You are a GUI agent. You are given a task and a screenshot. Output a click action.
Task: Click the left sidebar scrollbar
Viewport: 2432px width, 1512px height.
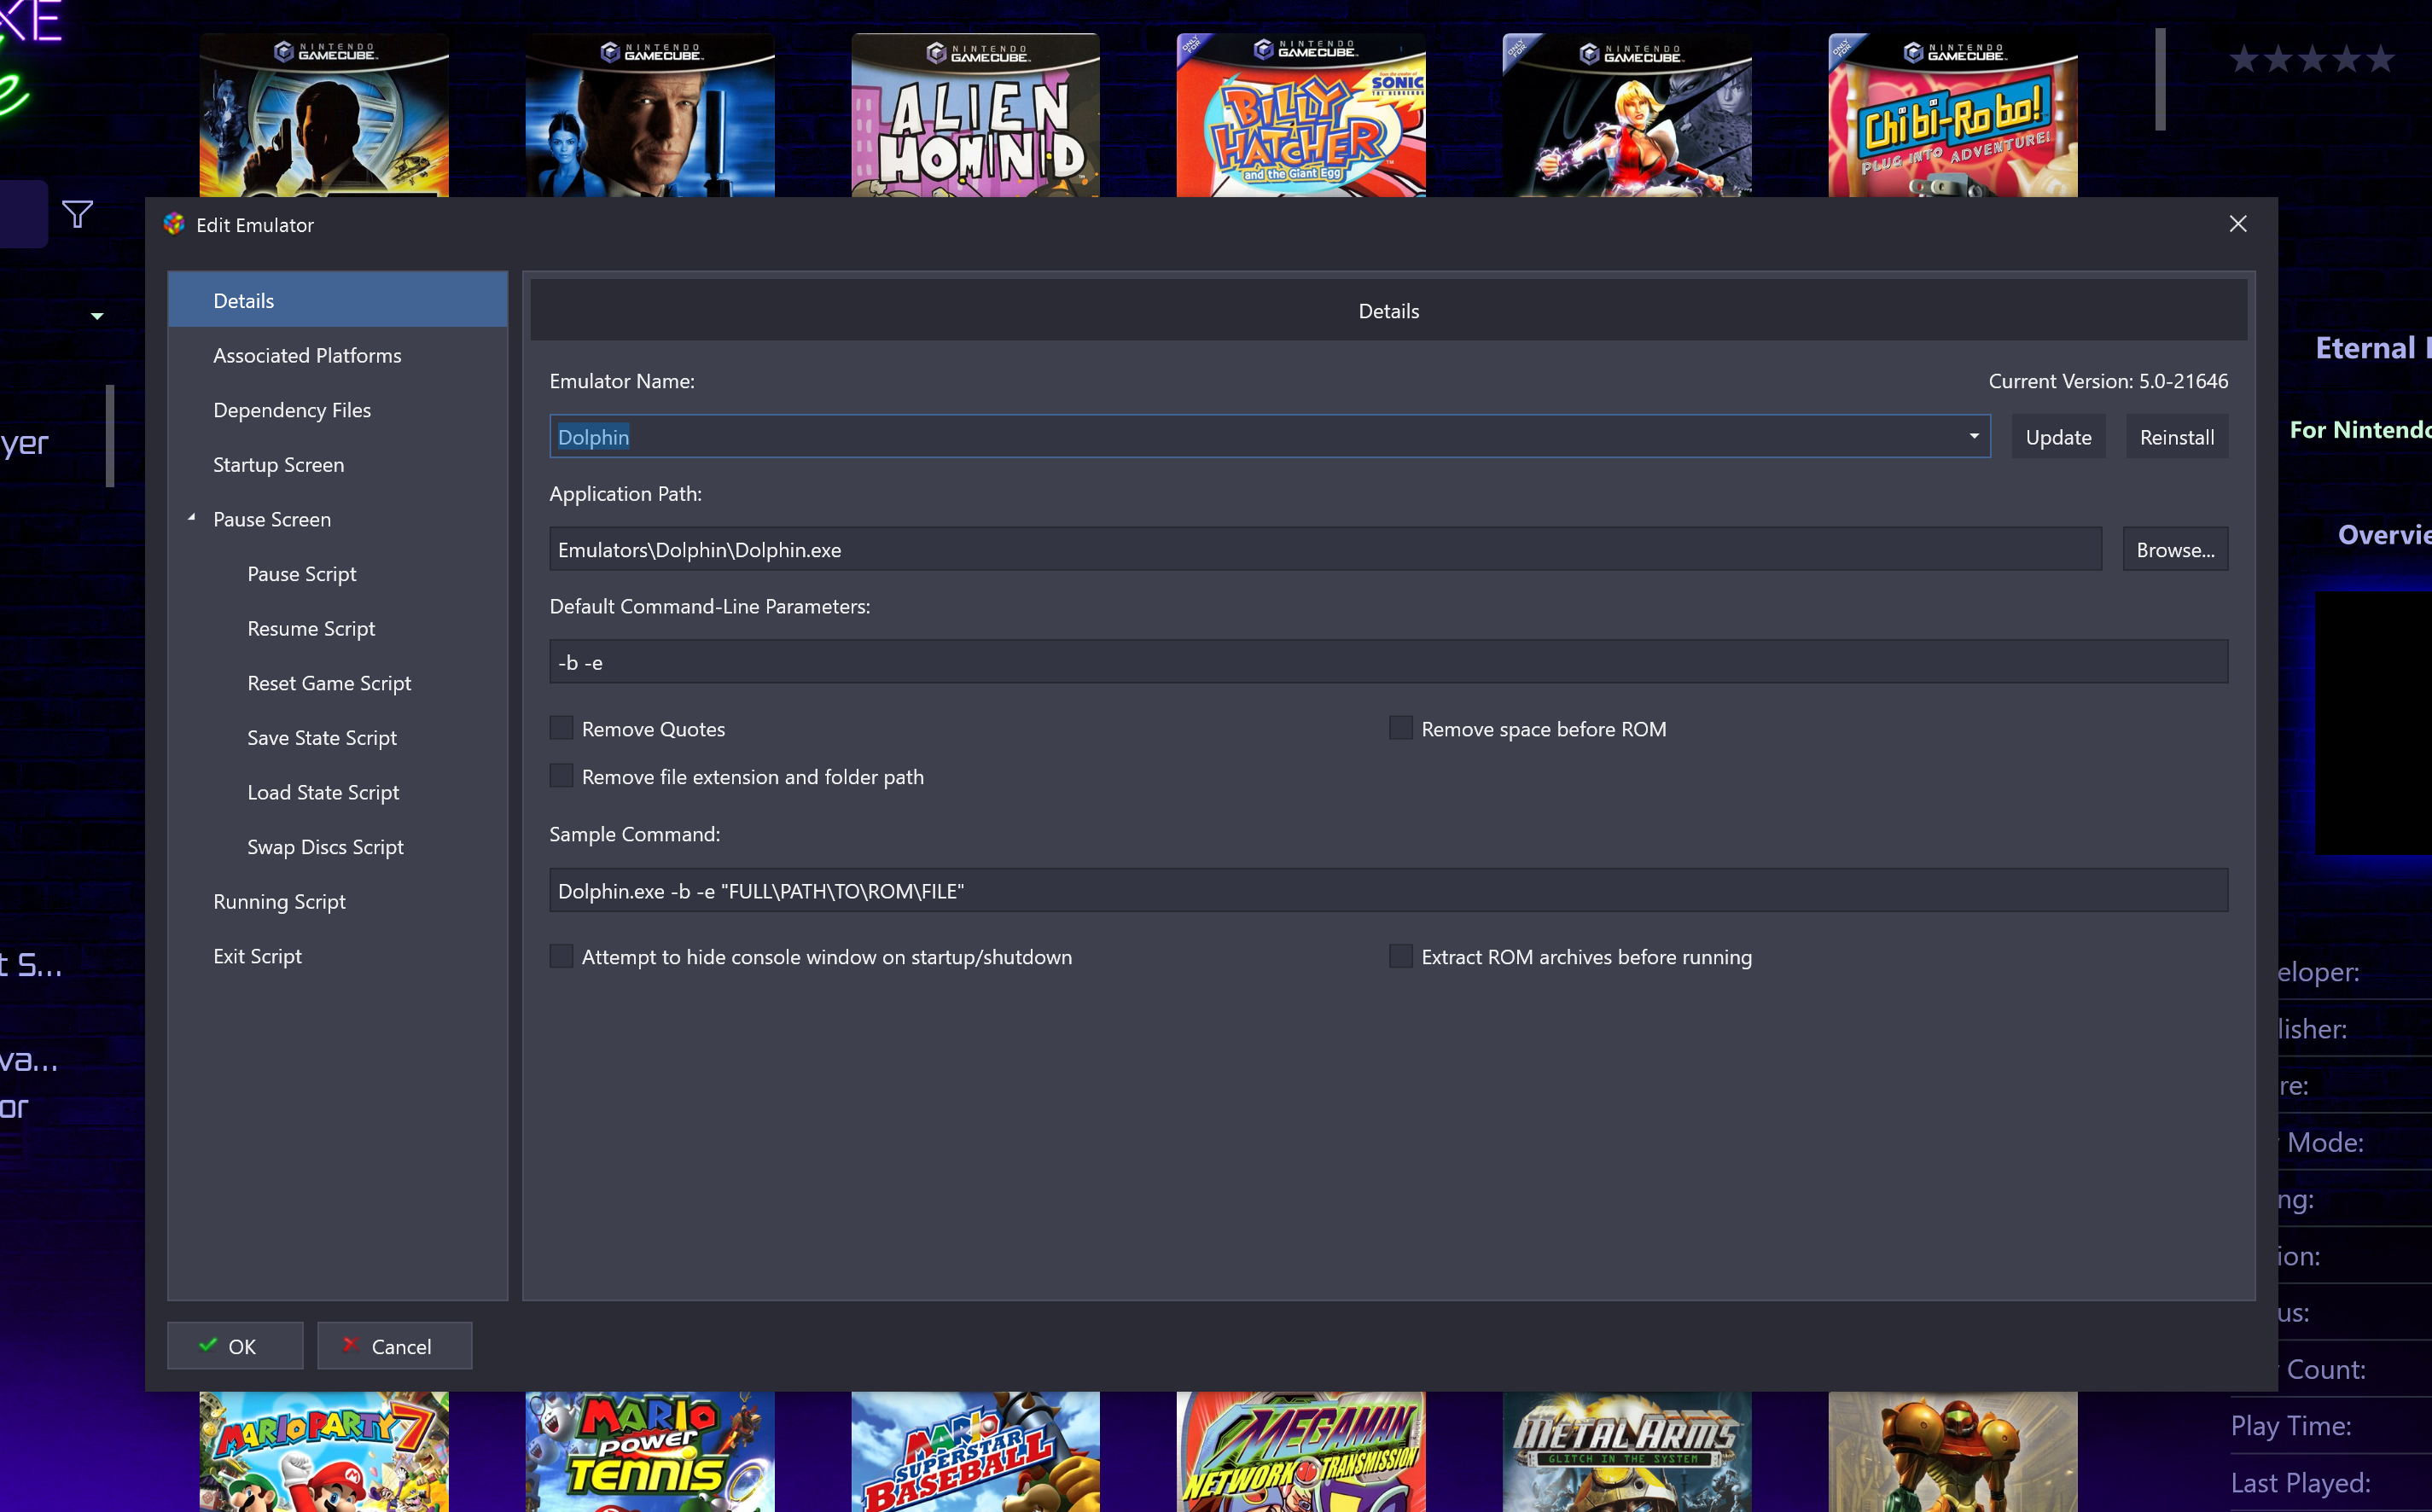(110, 436)
